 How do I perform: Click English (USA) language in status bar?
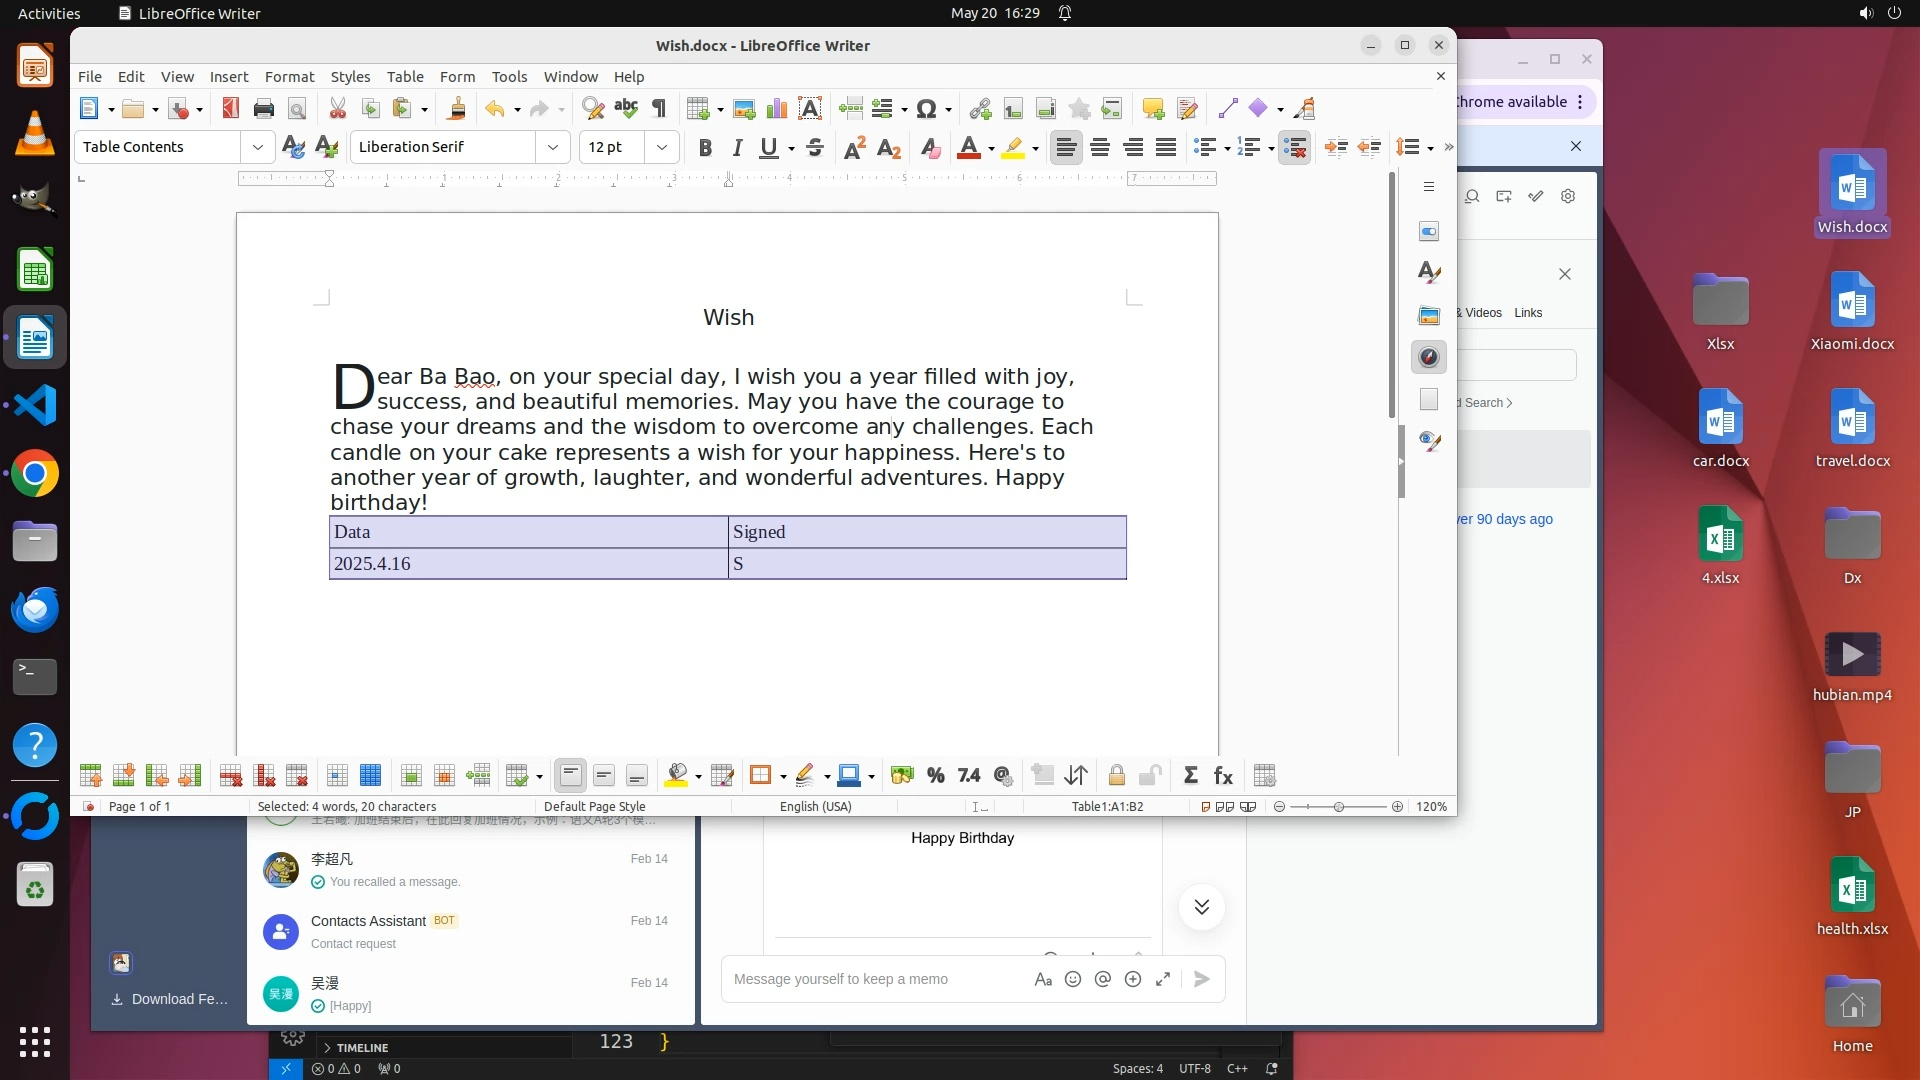click(x=815, y=807)
